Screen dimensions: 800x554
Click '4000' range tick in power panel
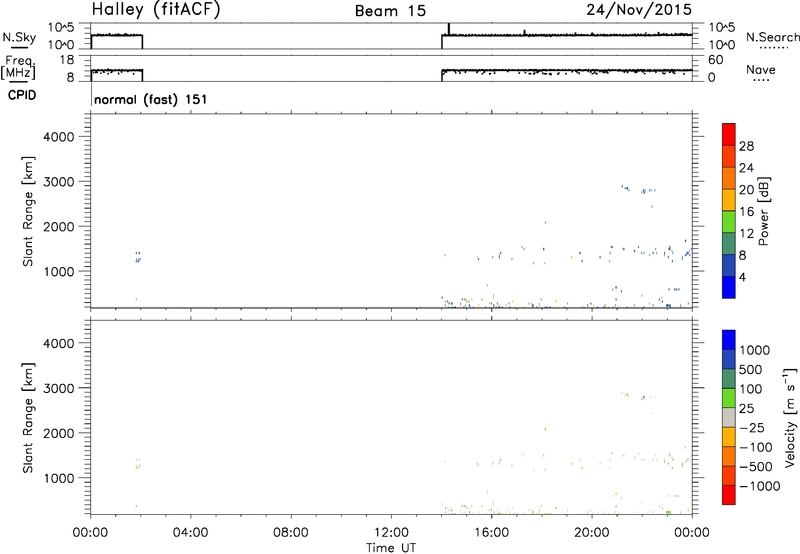pyautogui.click(x=58, y=137)
